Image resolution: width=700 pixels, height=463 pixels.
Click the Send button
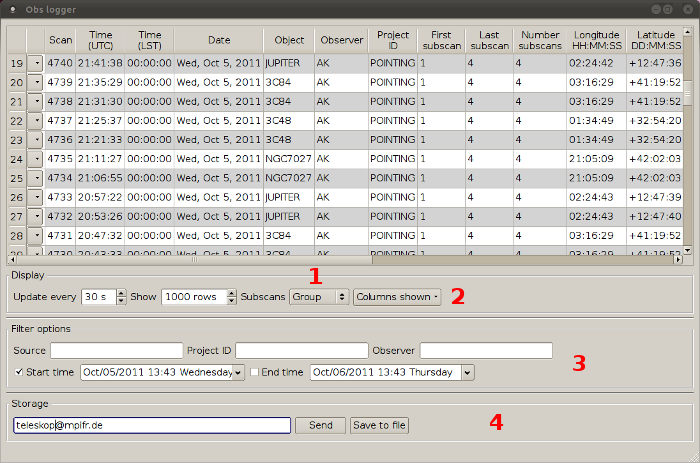click(321, 425)
